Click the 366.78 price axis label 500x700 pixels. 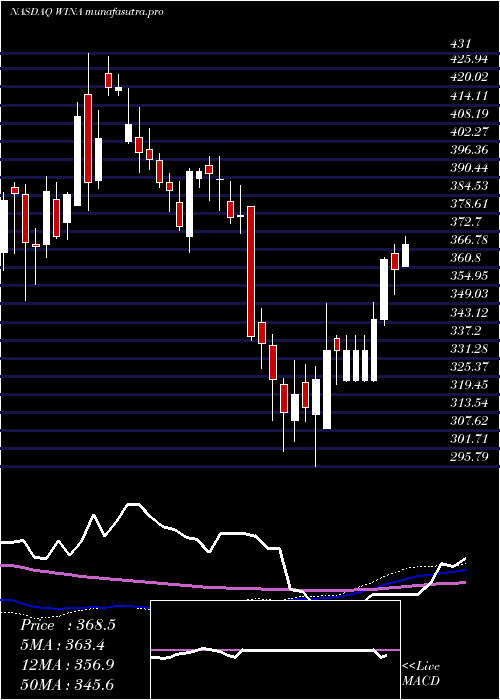tap(469, 240)
